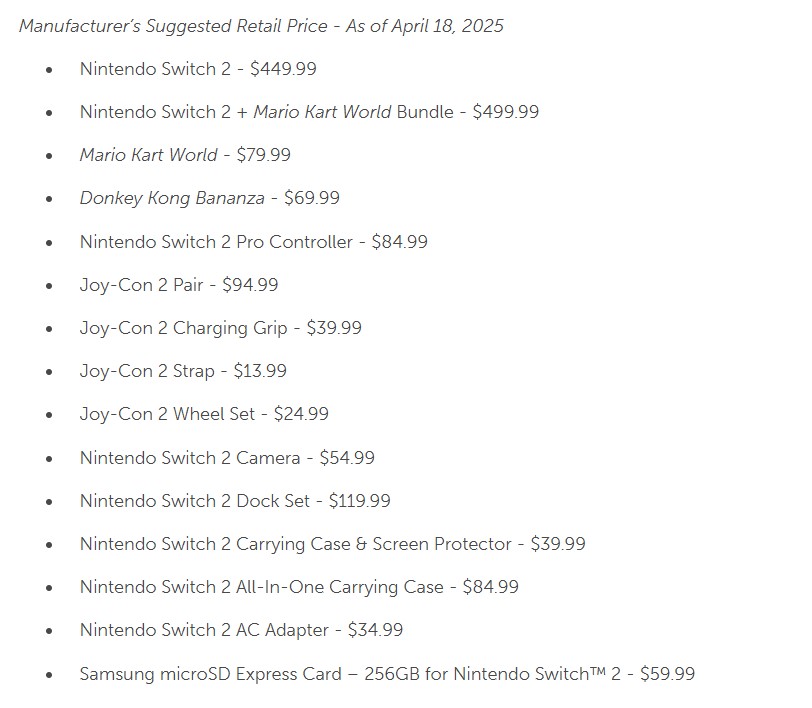The height and width of the screenshot is (708, 812).
Task: Click the All-In-One Carrying Case entry
Action: click(299, 587)
